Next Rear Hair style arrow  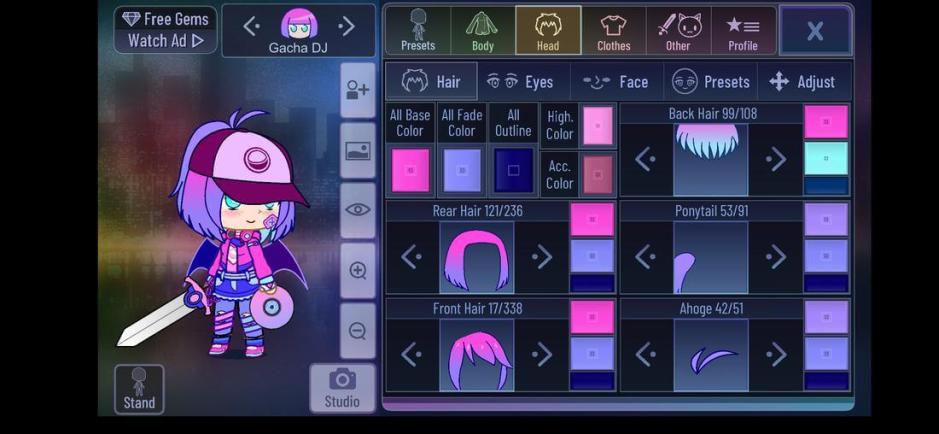tap(541, 257)
